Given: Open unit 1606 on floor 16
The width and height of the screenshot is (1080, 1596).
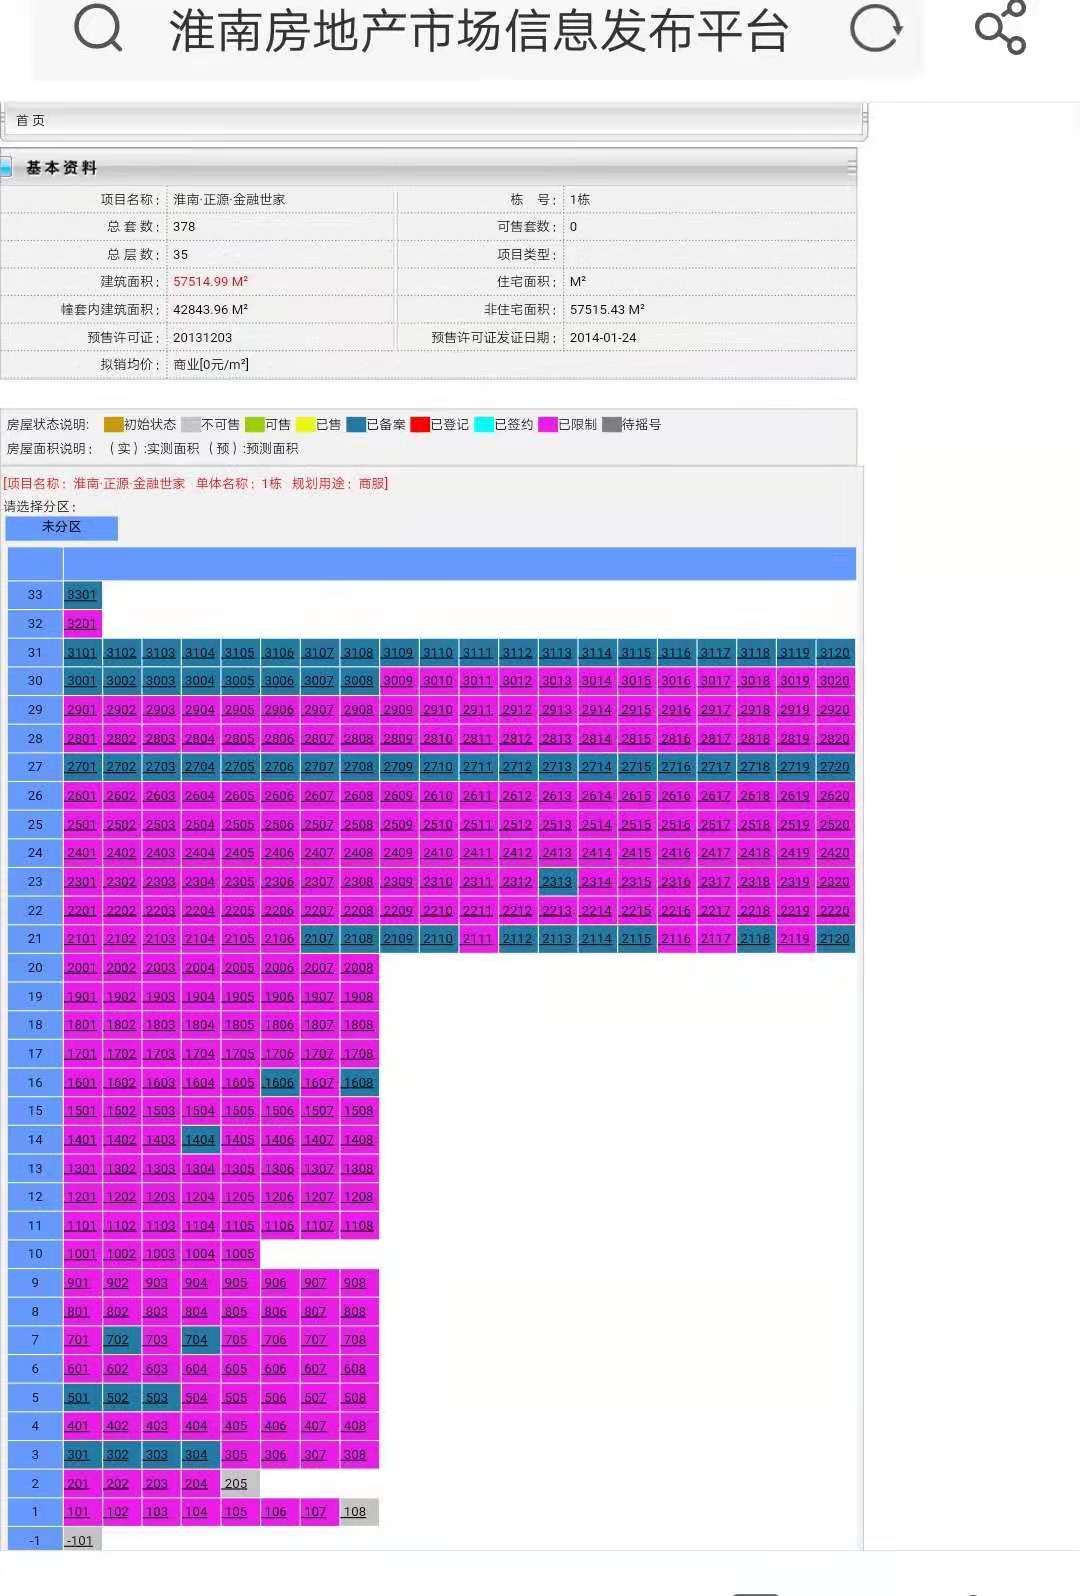Looking at the screenshot, I should click(x=279, y=1083).
